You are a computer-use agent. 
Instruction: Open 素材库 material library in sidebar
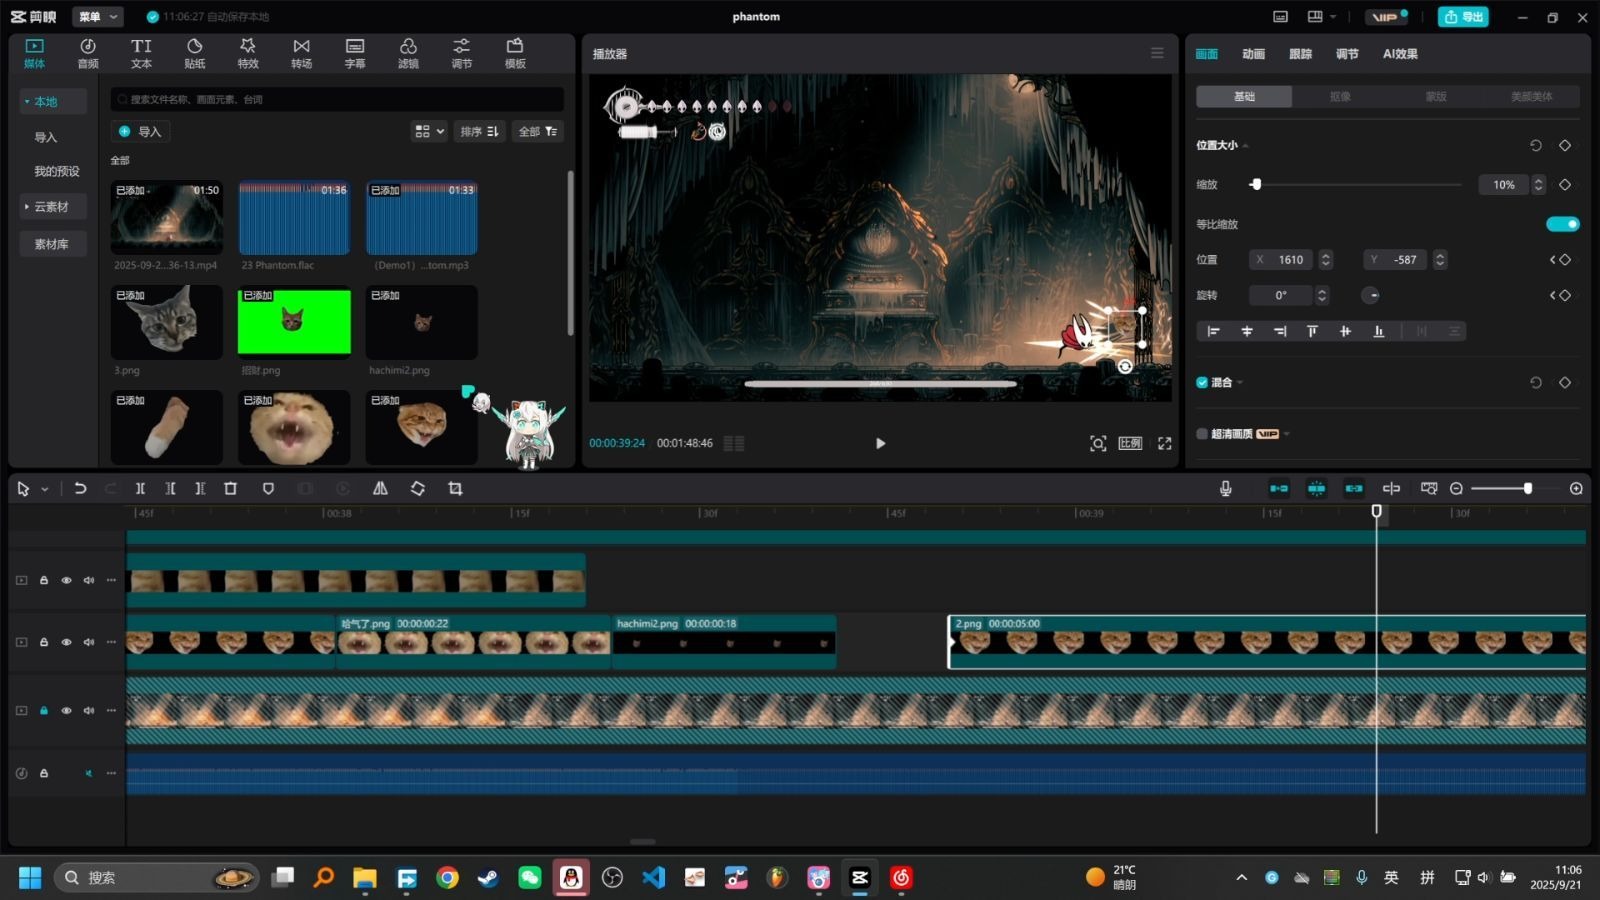(52, 244)
